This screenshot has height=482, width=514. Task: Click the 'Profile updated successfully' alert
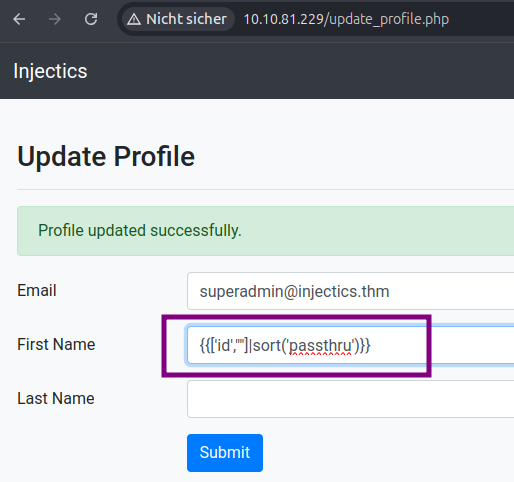[265, 231]
